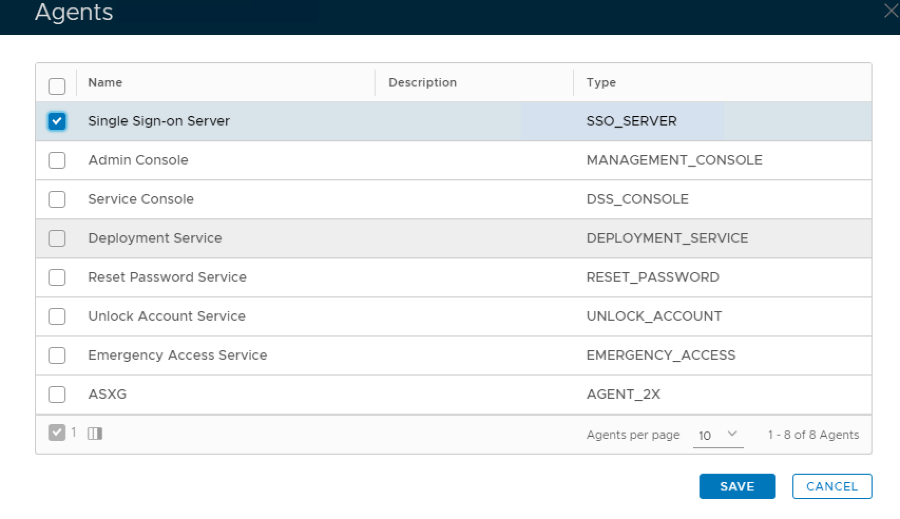The image size is (900, 519).
Task: Close the Agents dialog with the X icon
Action: [891, 11]
